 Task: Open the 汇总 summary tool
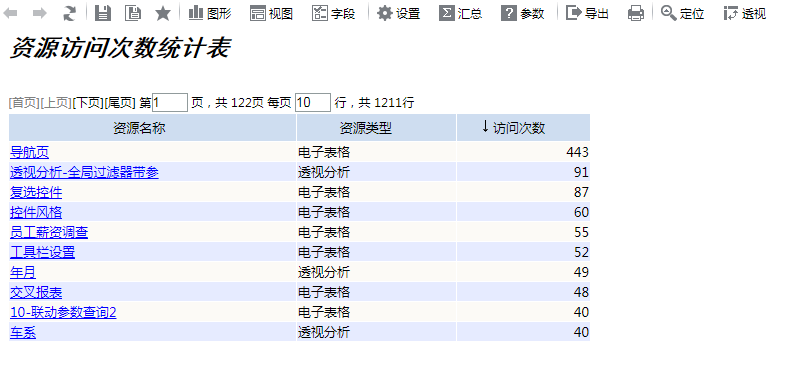(460, 13)
